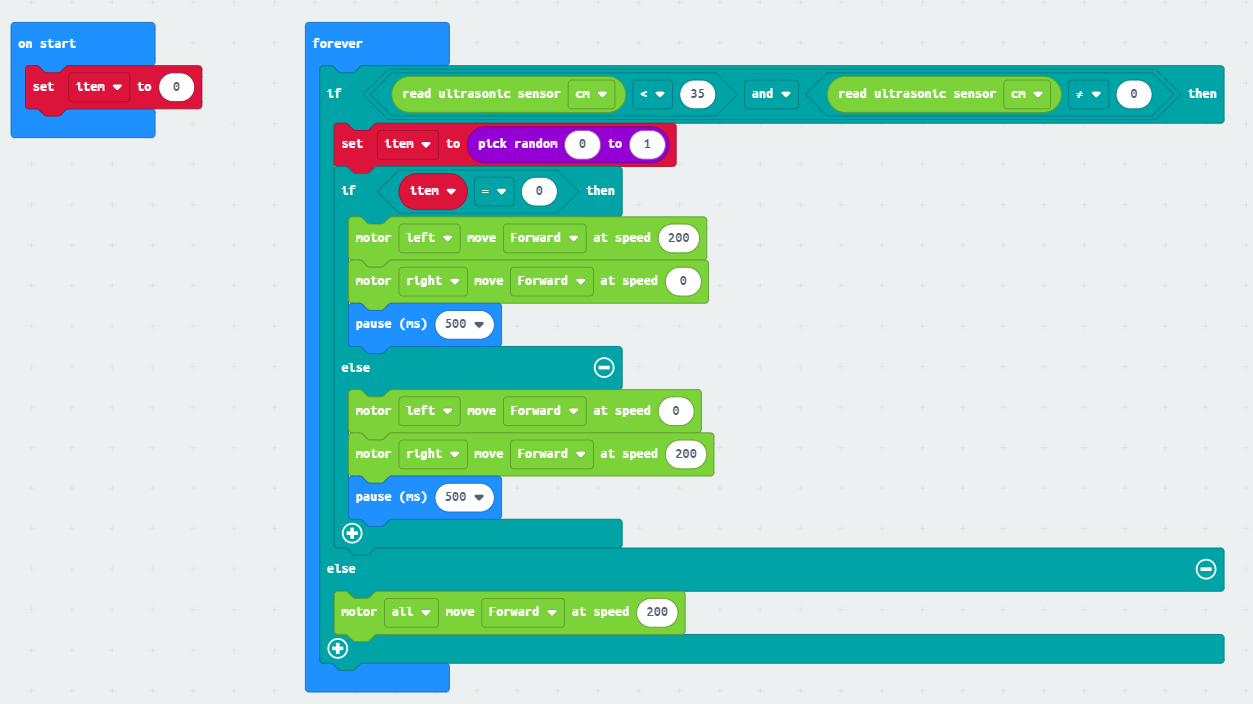Edit speed 200 of first left motor block
The image size is (1253, 704).
point(678,238)
